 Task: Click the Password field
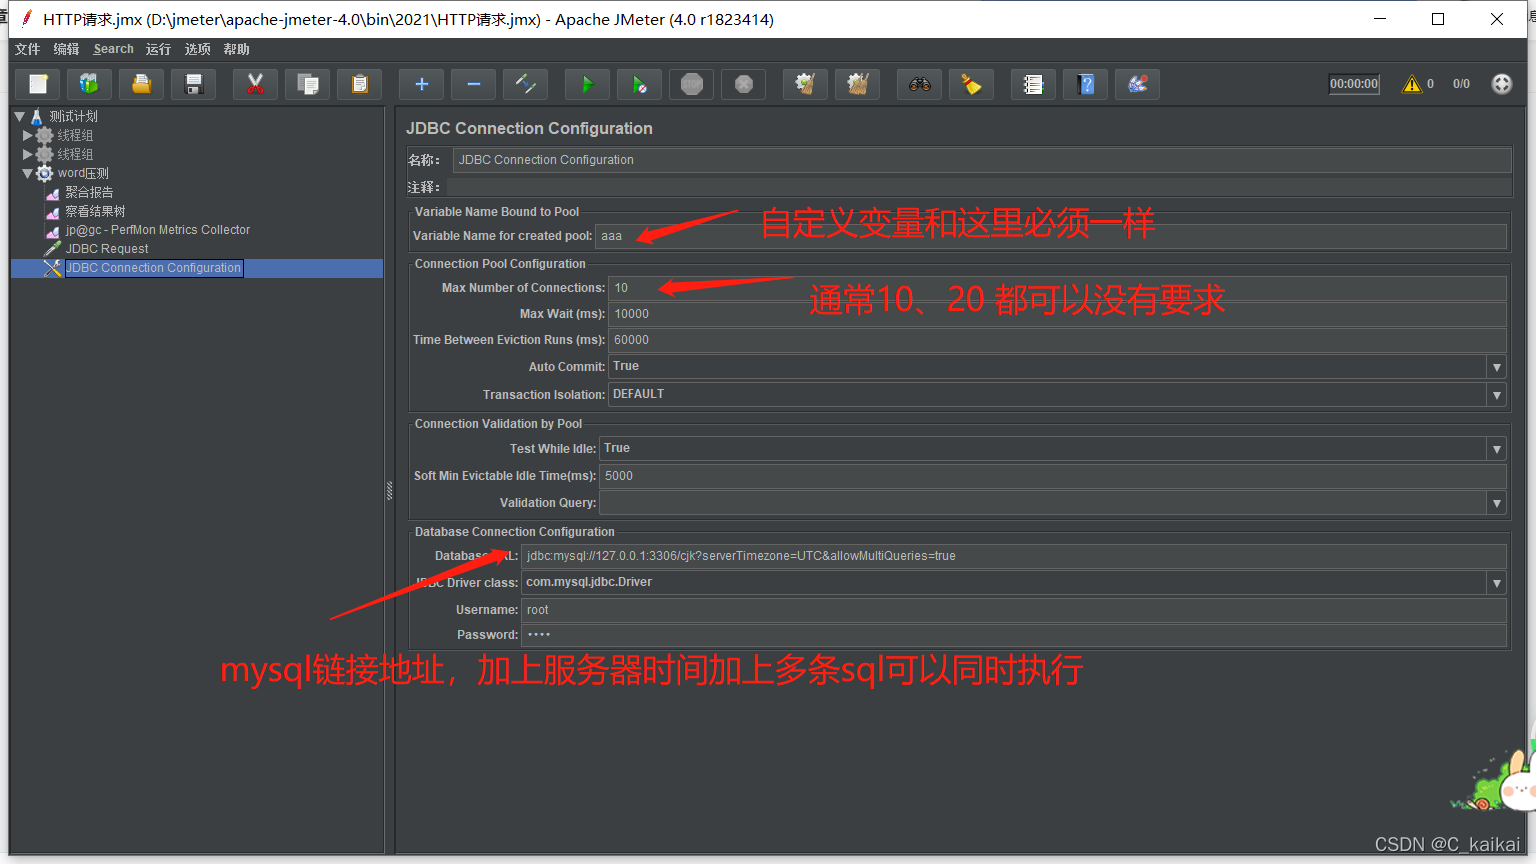tap(1014, 635)
